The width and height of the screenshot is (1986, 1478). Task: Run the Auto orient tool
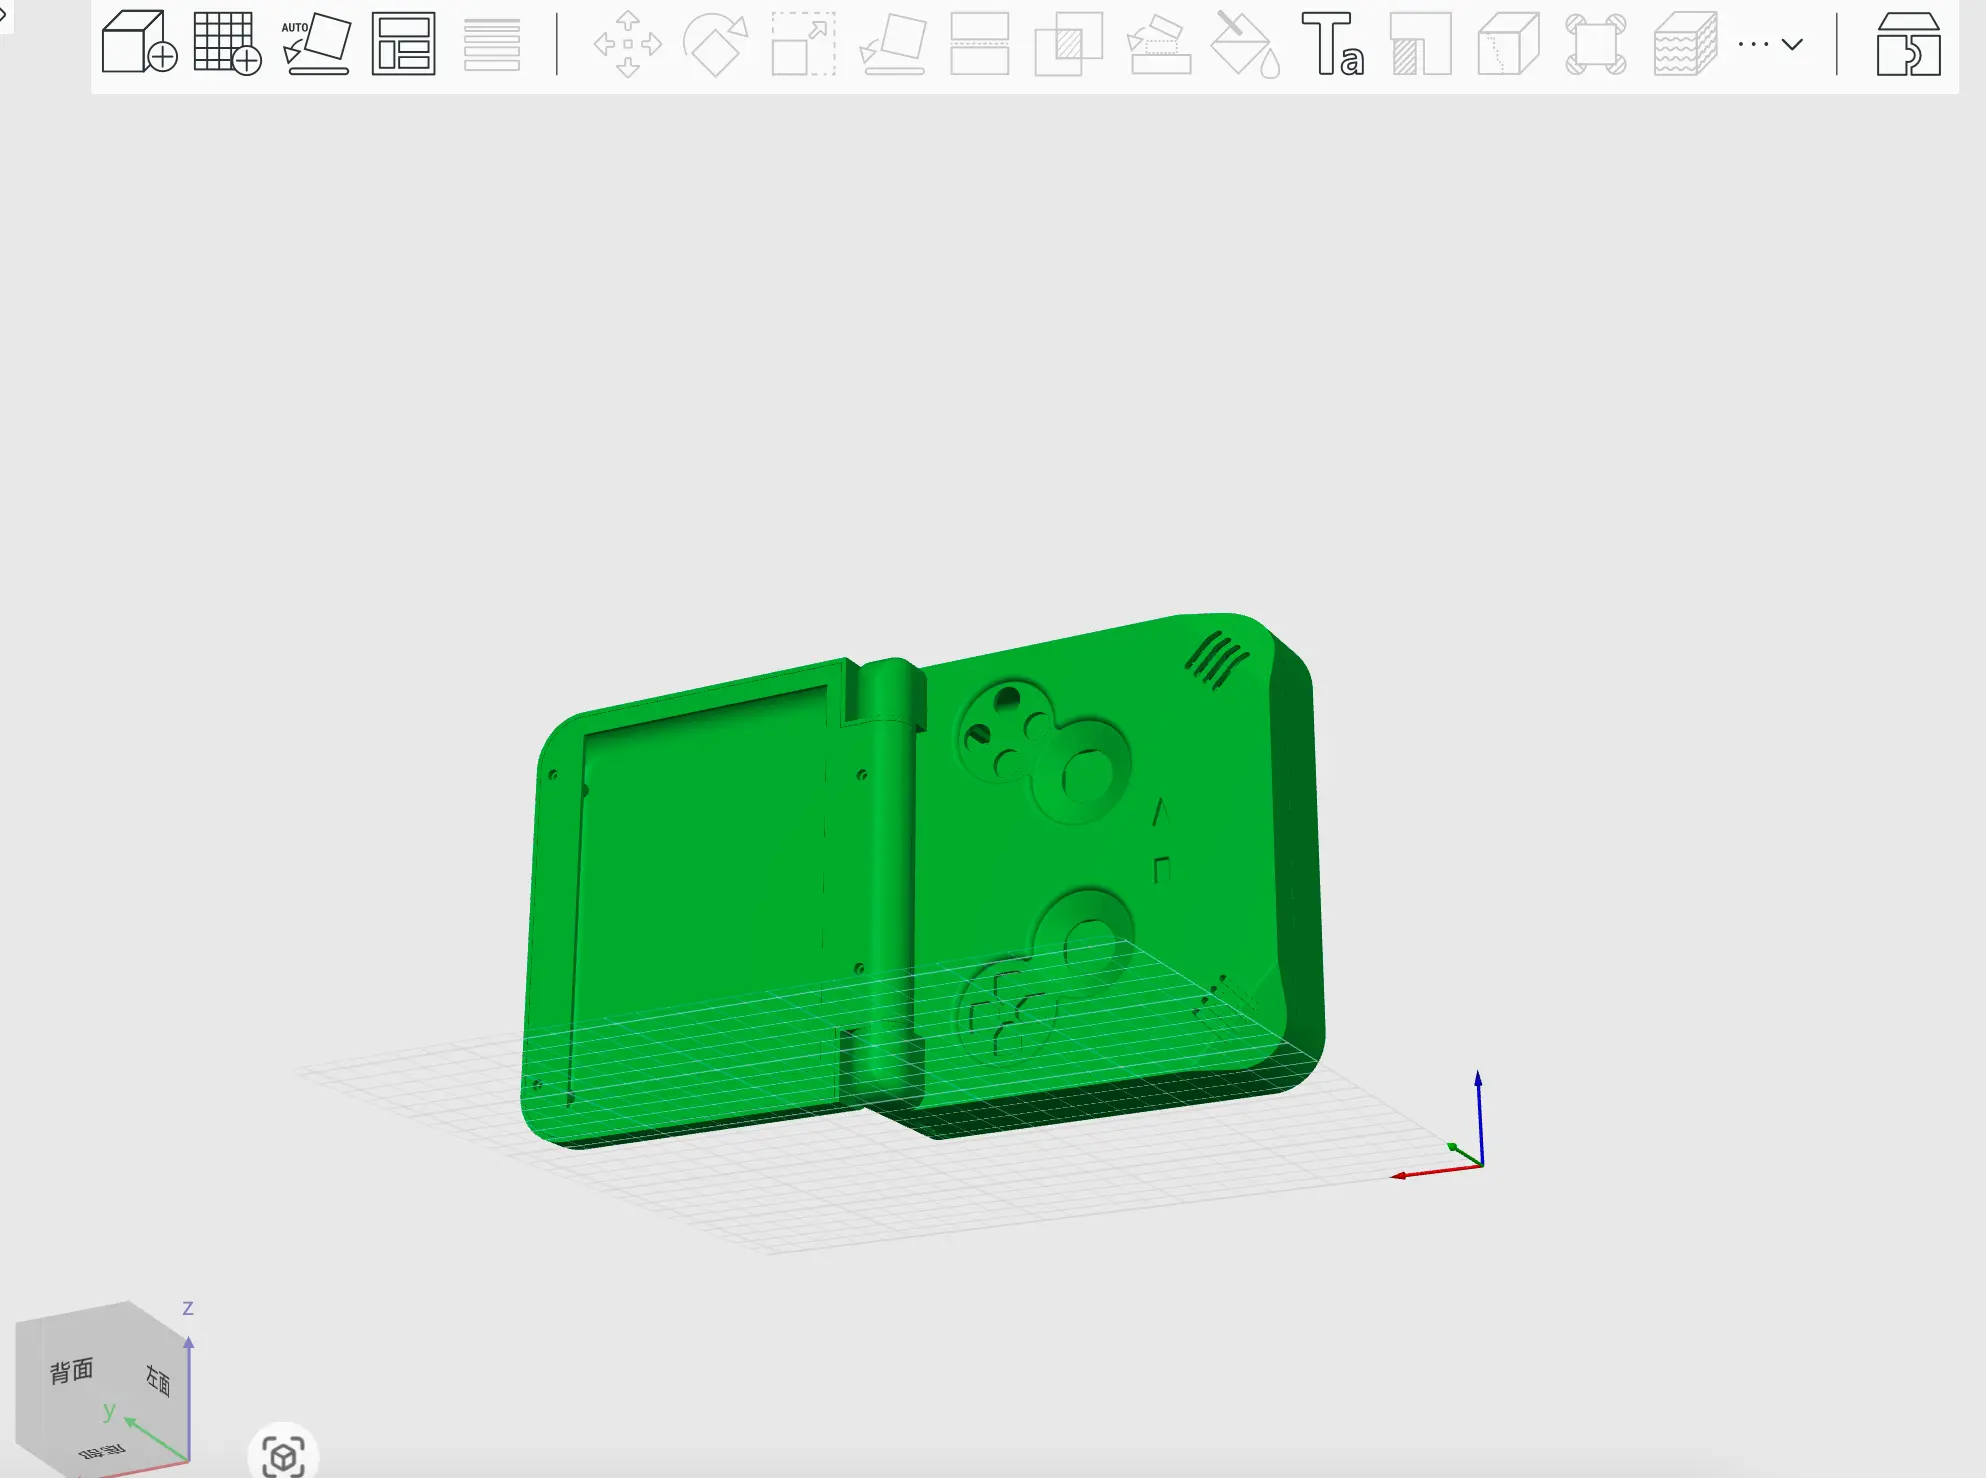click(x=316, y=44)
